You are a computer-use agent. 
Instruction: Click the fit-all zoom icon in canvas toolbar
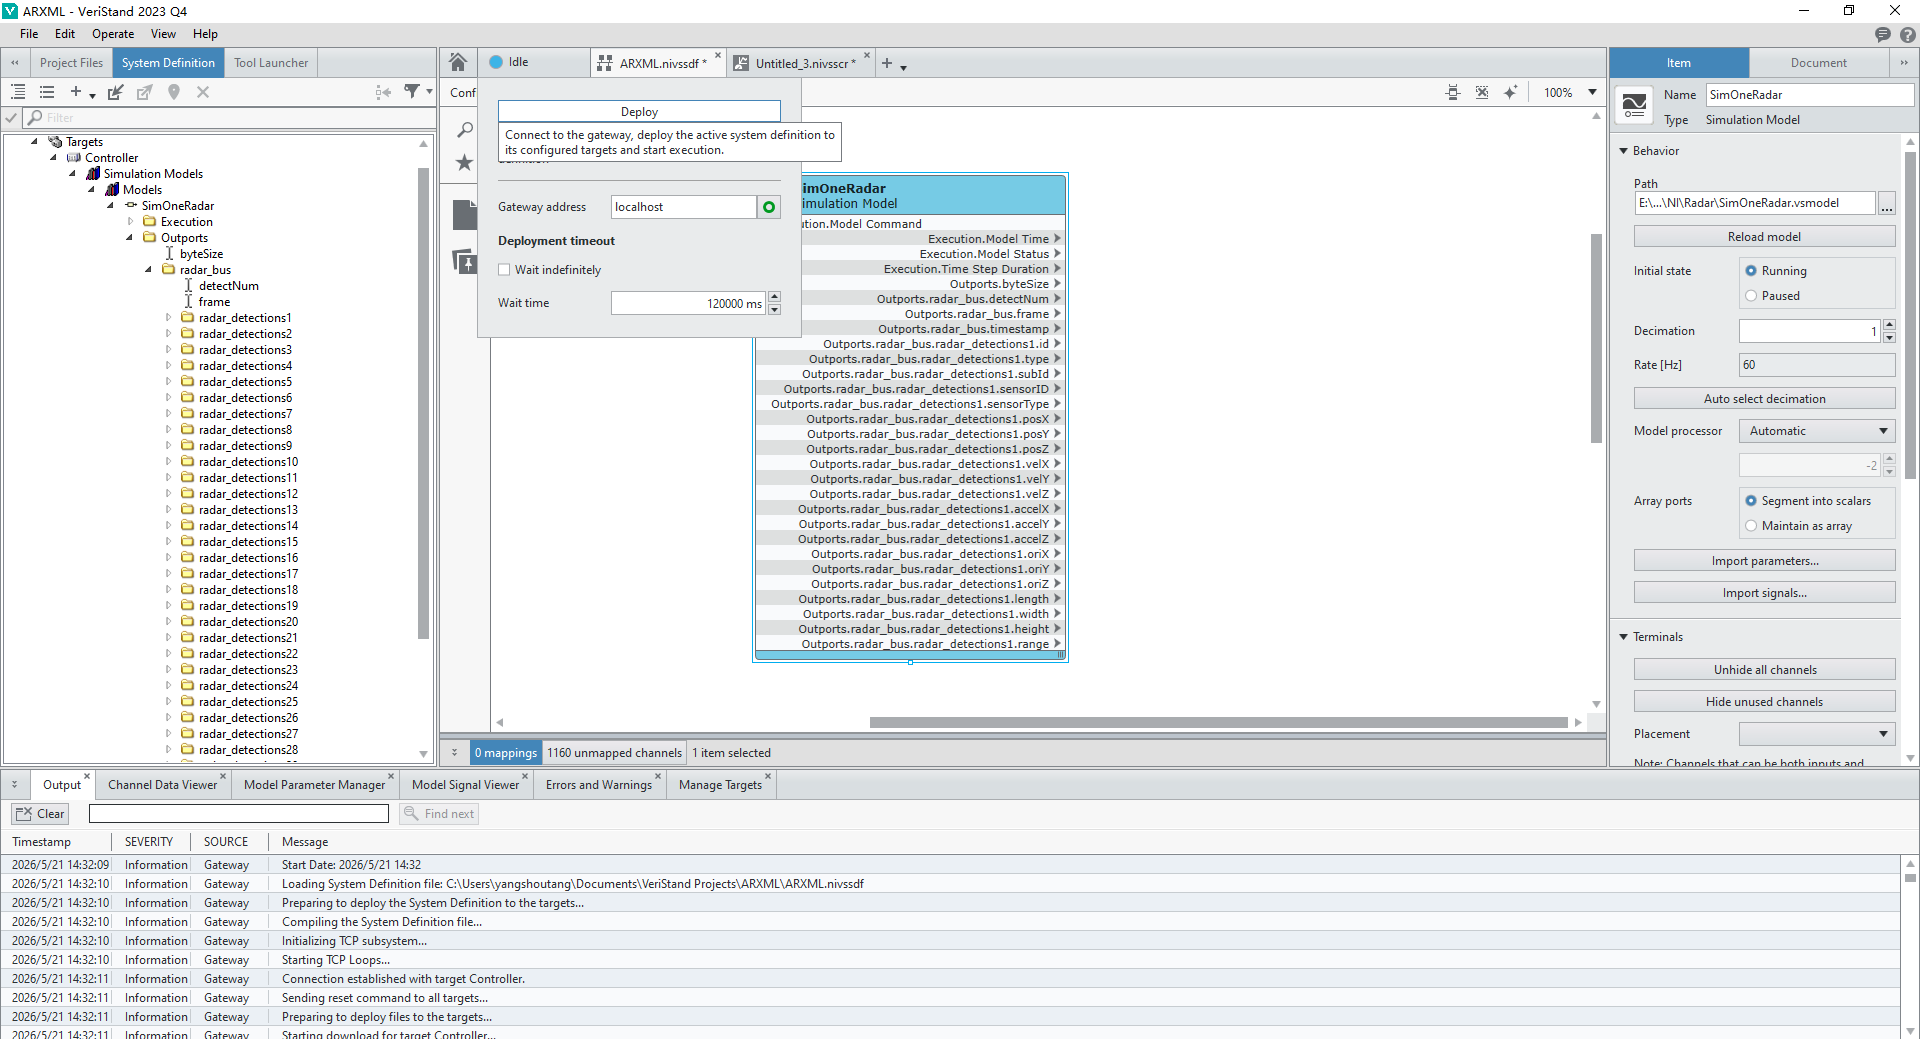click(1482, 93)
